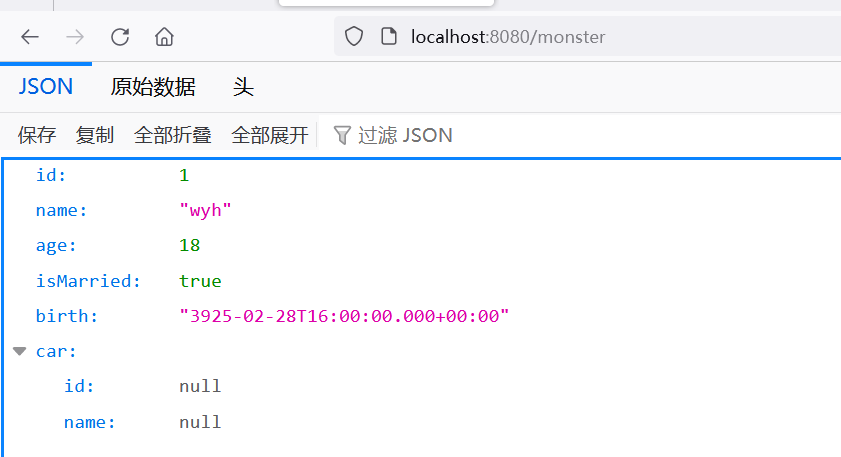Collapse the car node triangle
Image resolution: width=841 pixels, height=457 pixels.
20,351
